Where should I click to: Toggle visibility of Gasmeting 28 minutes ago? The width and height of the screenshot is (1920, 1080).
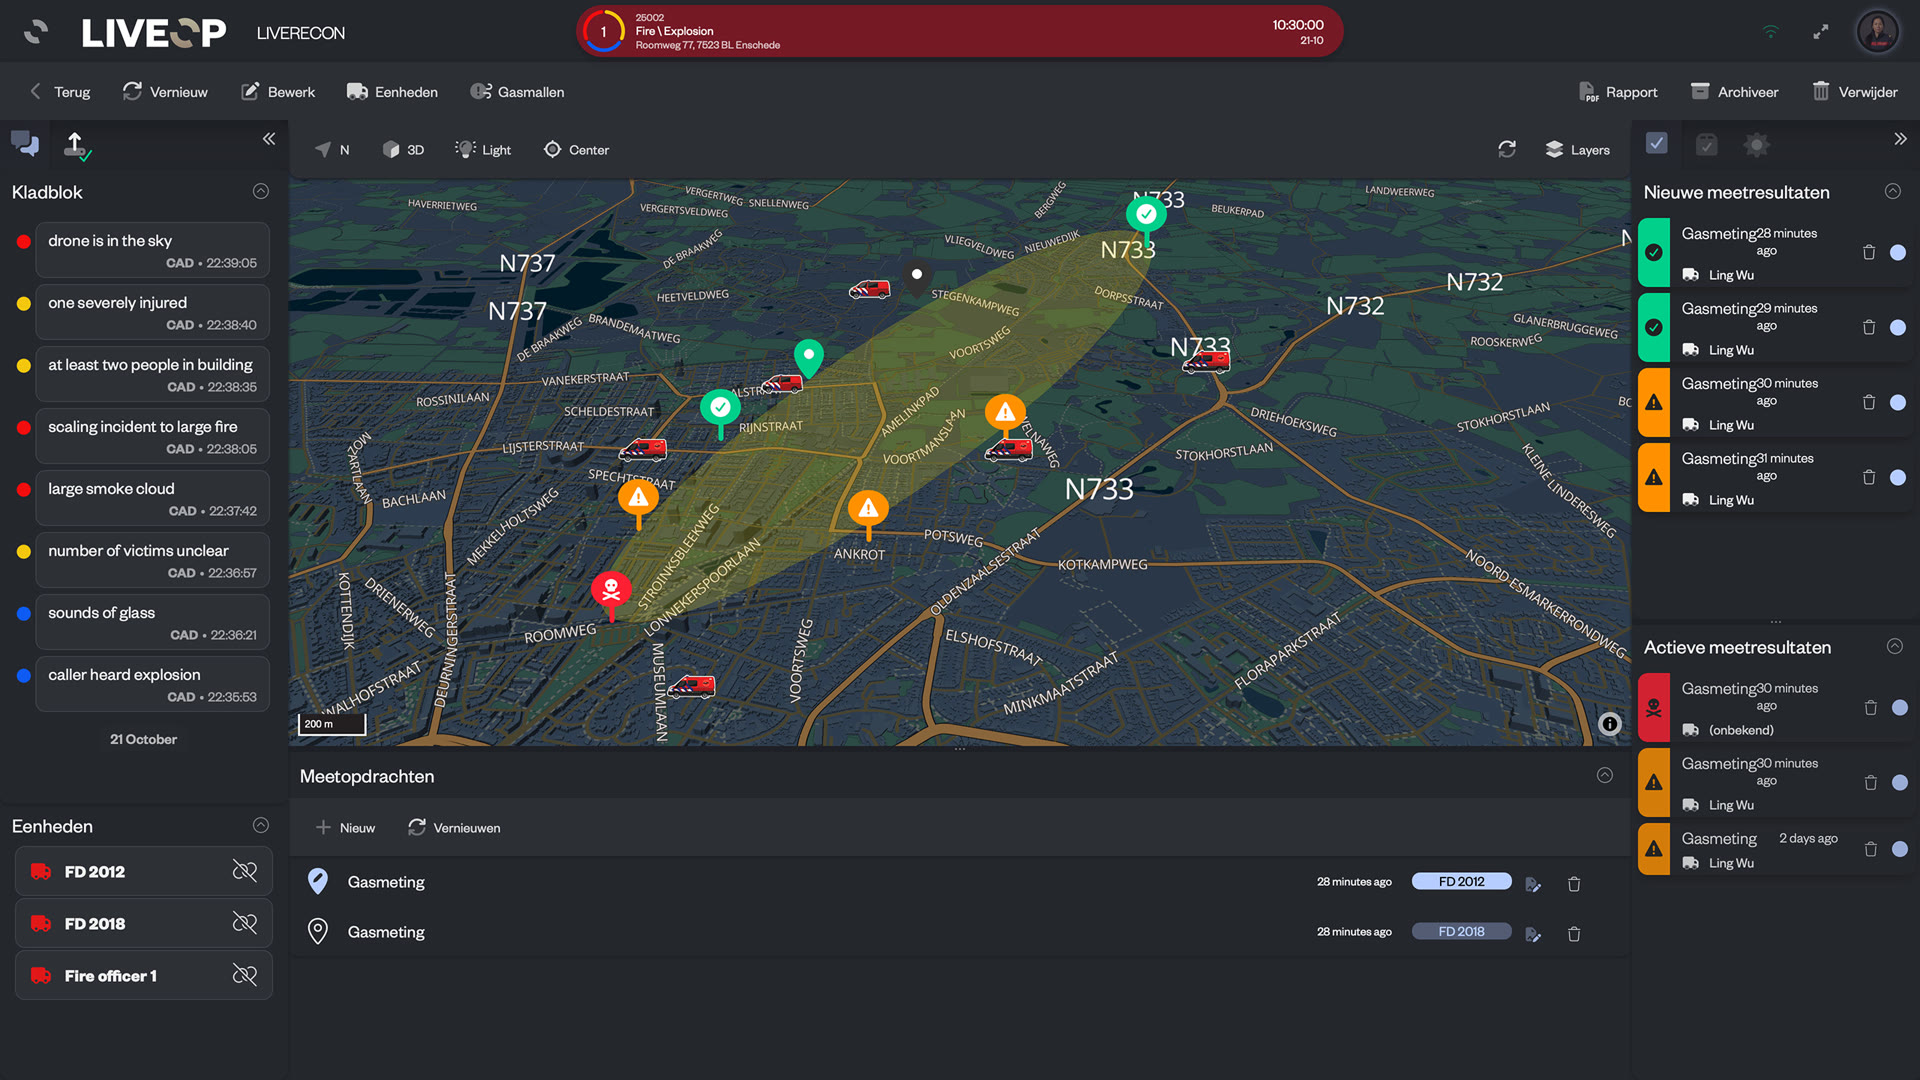point(1898,252)
